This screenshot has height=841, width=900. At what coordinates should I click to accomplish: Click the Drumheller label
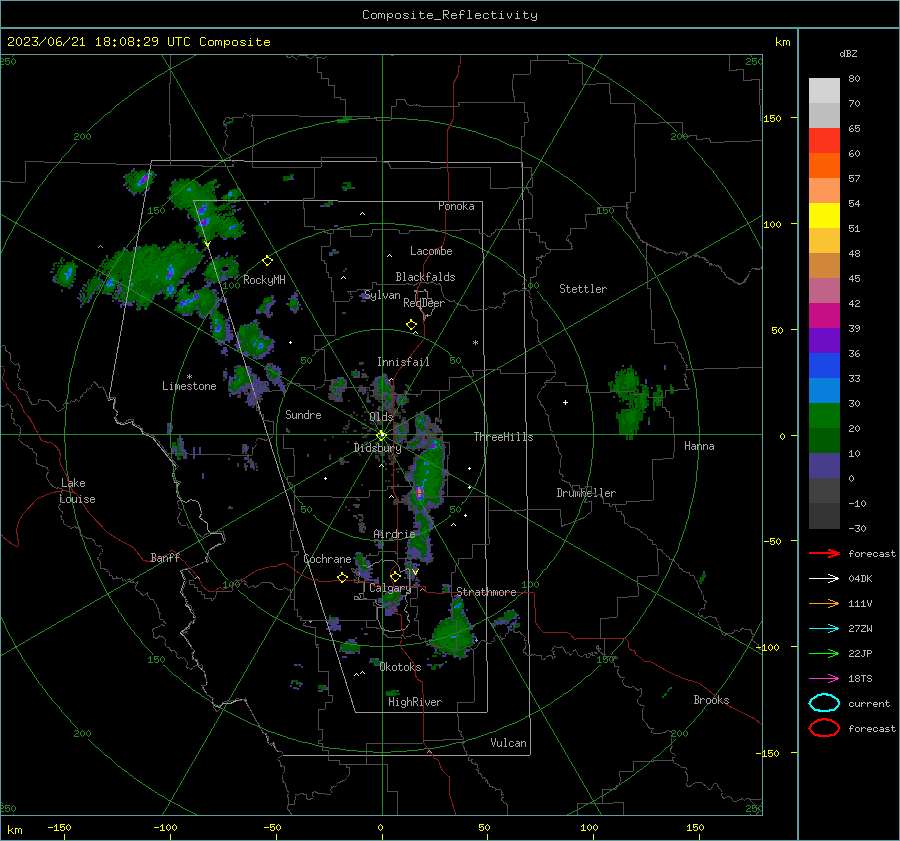point(586,493)
